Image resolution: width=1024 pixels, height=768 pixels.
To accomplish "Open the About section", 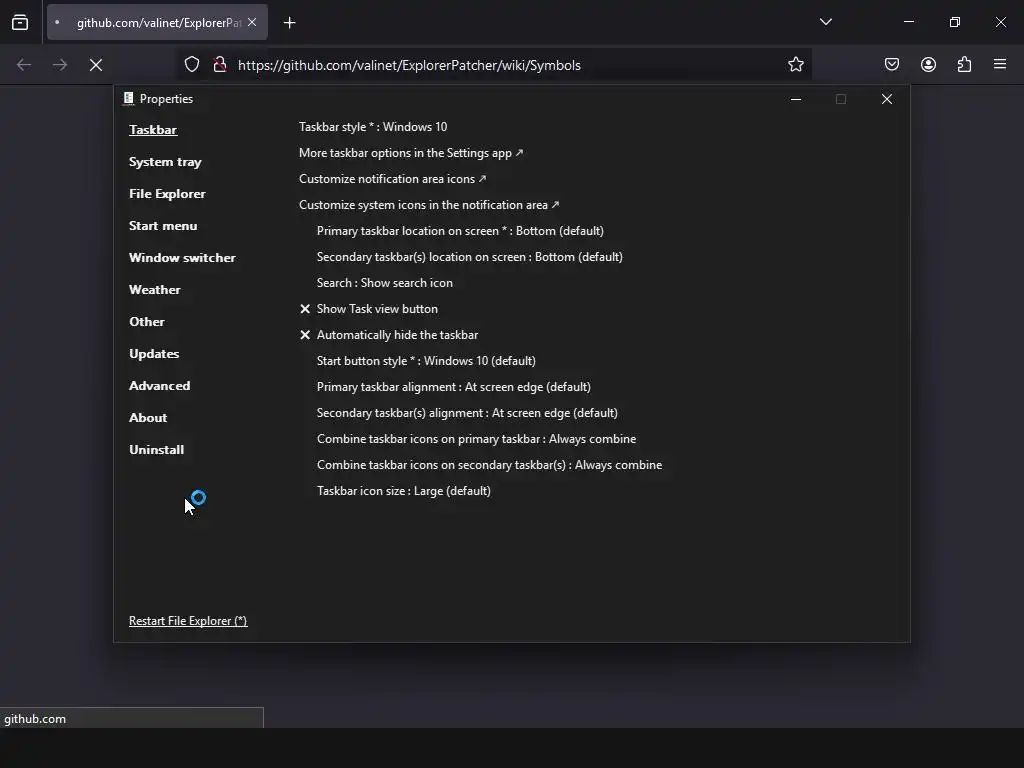I will pyautogui.click(x=148, y=418).
